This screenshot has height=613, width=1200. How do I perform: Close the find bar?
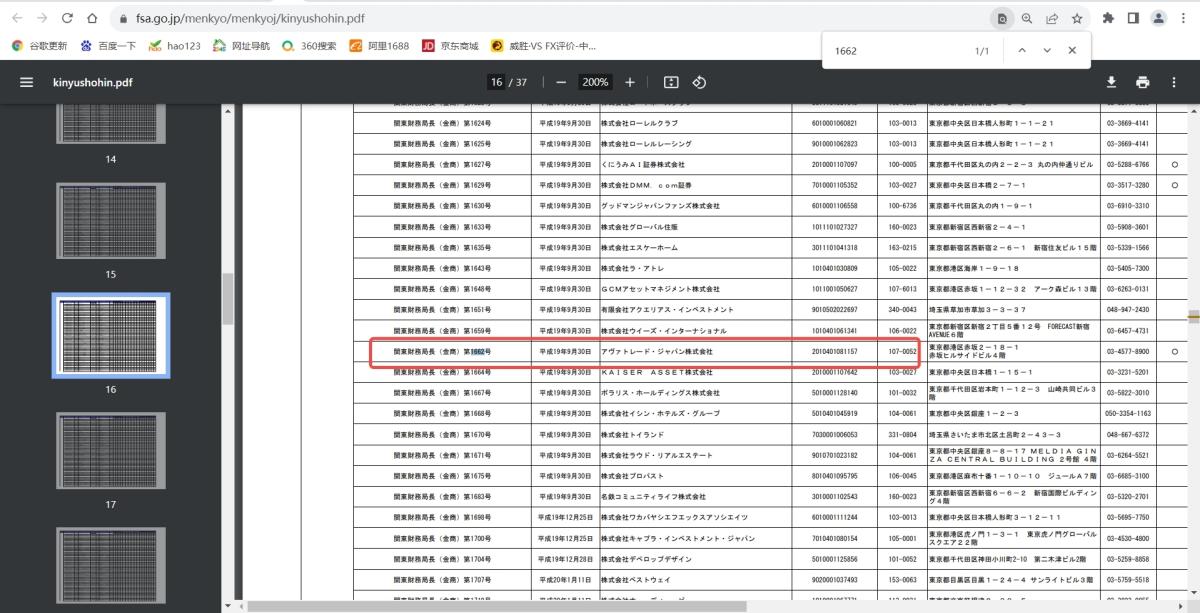[1072, 50]
